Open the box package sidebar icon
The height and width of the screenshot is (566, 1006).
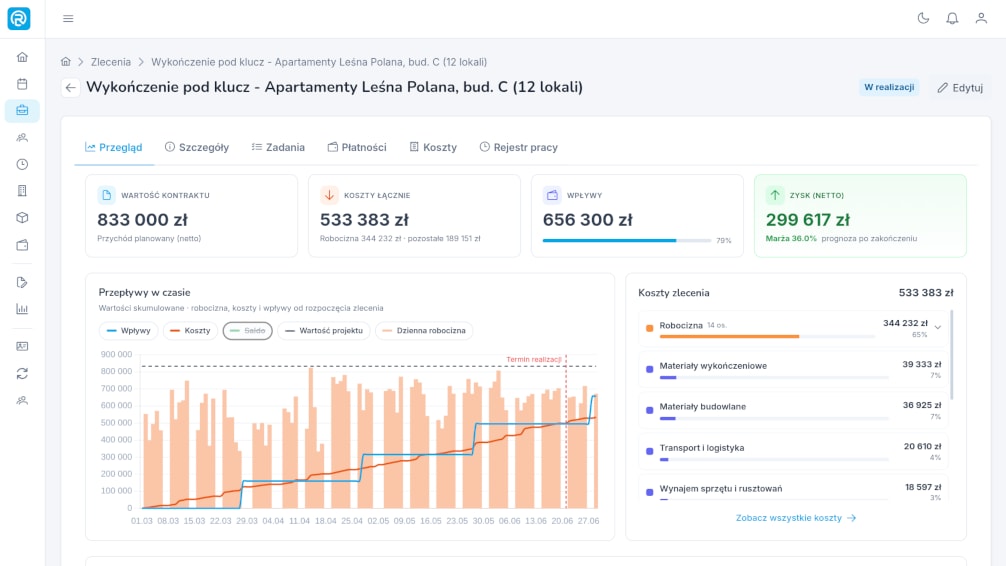point(22,218)
